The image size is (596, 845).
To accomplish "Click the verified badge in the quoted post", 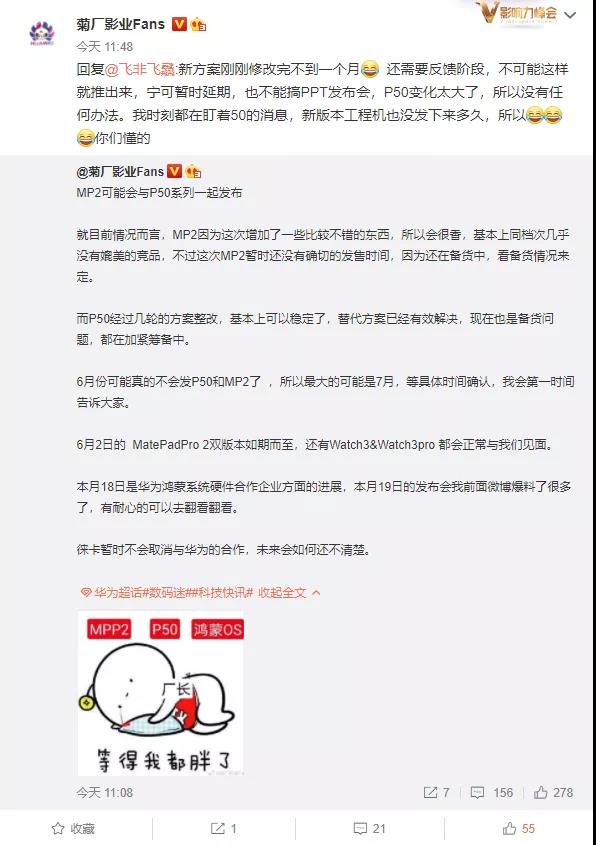I will (175, 171).
